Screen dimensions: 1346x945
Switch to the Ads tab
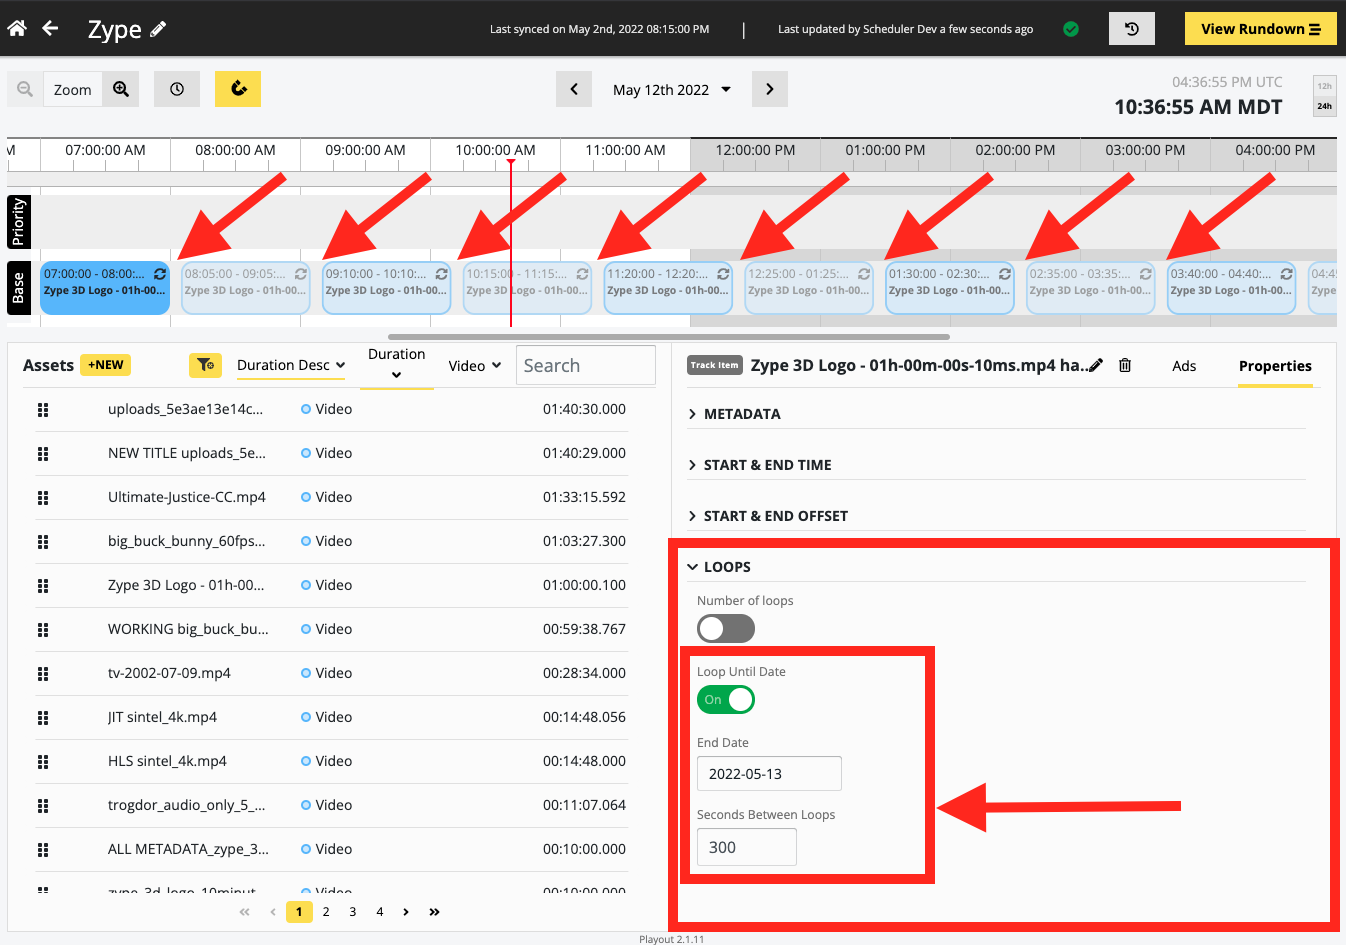click(1184, 366)
